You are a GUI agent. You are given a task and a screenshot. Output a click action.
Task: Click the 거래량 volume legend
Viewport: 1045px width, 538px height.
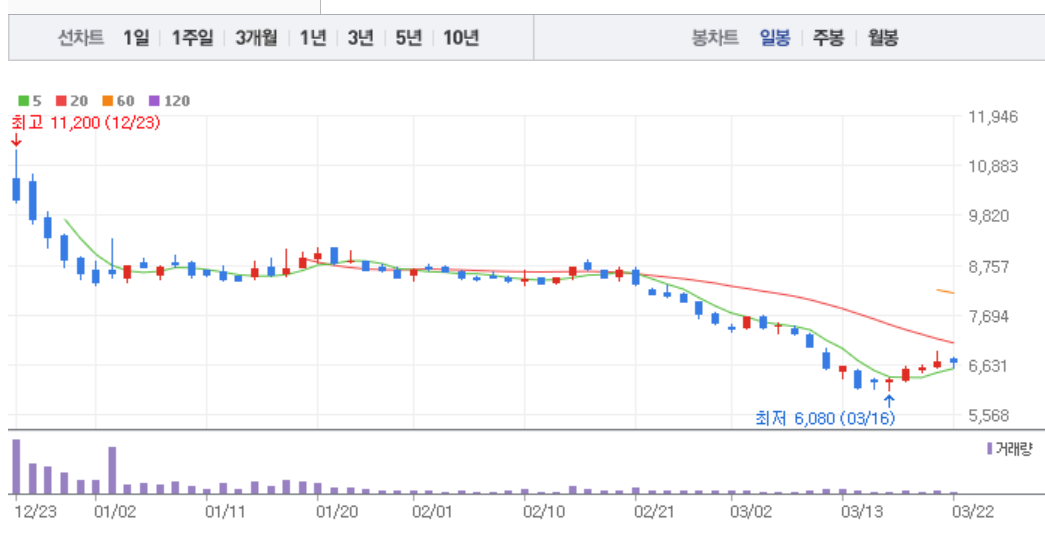(x=1010, y=449)
